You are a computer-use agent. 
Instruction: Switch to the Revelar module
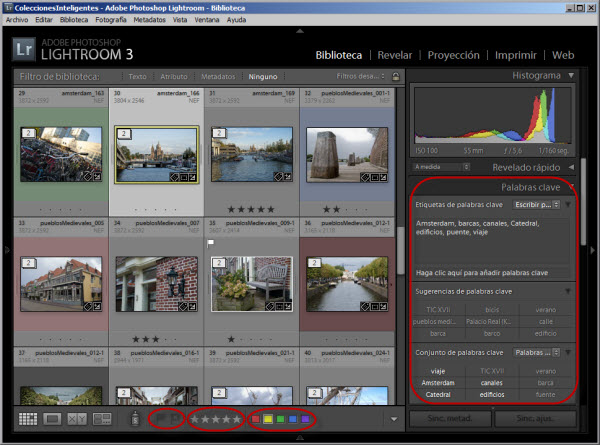(395, 55)
